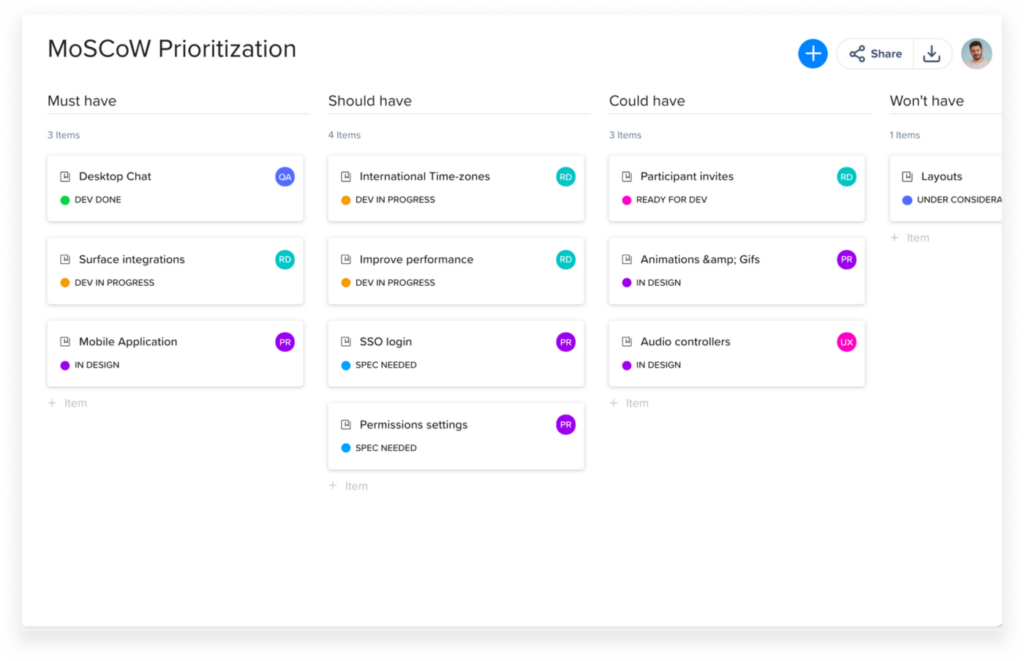The height and width of the screenshot is (661, 1024).
Task: Add item under Must have column
Action: [68, 403]
